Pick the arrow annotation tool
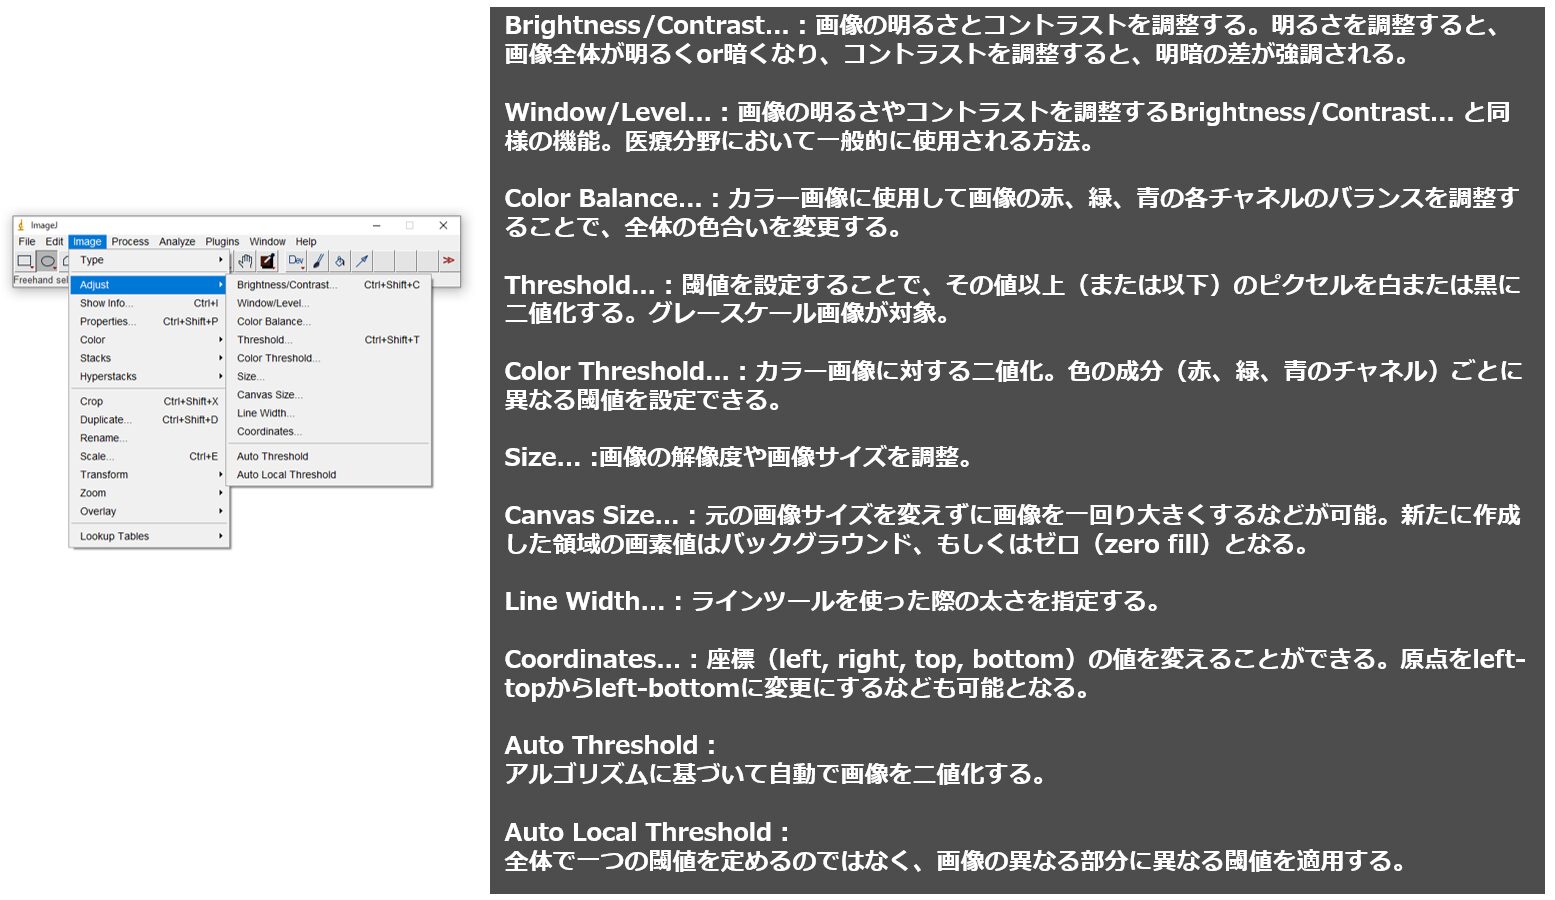 click(362, 260)
